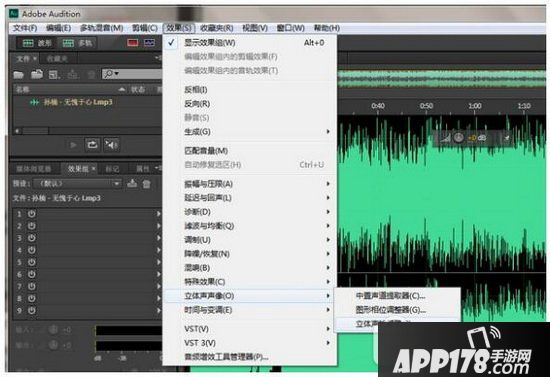550x377 pixels.
Task: Select 反相(I) from effects menu
Action: tap(250, 90)
